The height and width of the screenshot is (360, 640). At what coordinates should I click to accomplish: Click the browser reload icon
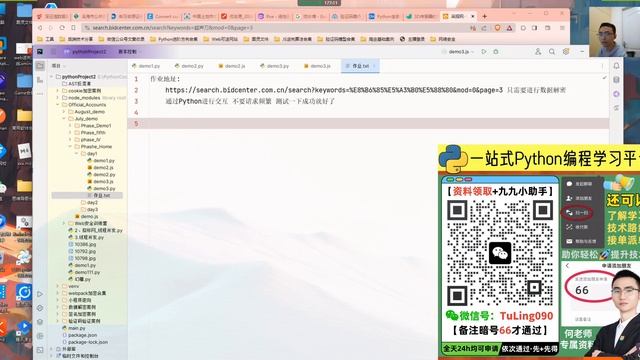point(62,28)
